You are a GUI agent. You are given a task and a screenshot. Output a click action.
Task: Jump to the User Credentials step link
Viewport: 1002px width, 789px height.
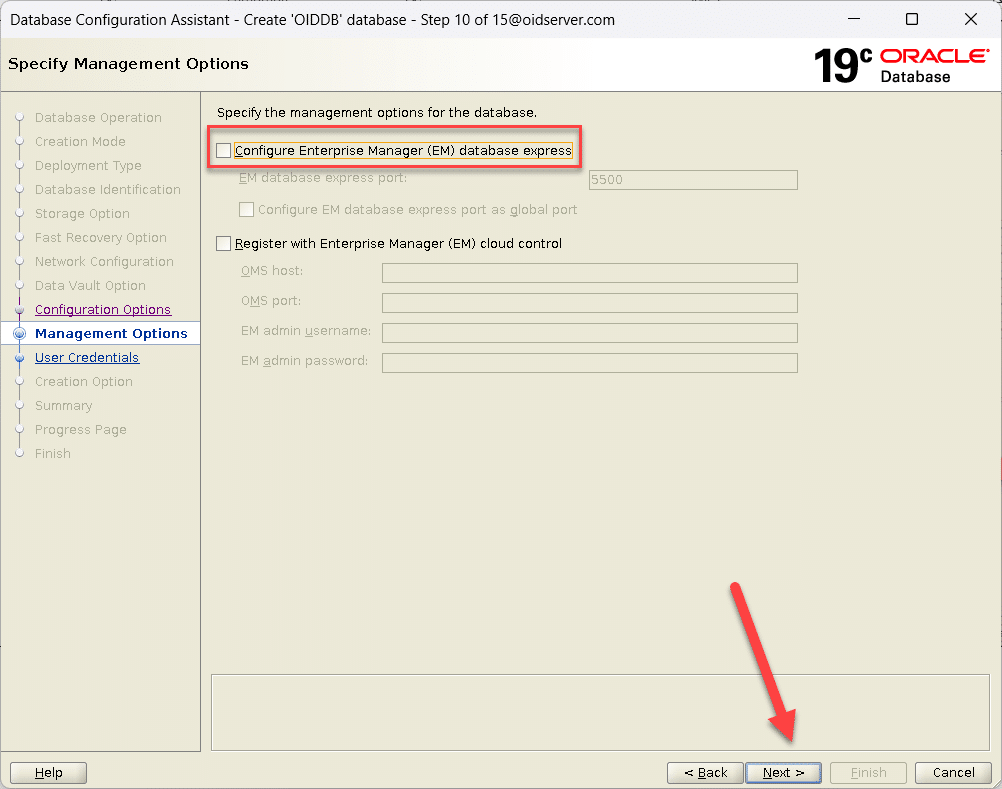pyautogui.click(x=86, y=358)
